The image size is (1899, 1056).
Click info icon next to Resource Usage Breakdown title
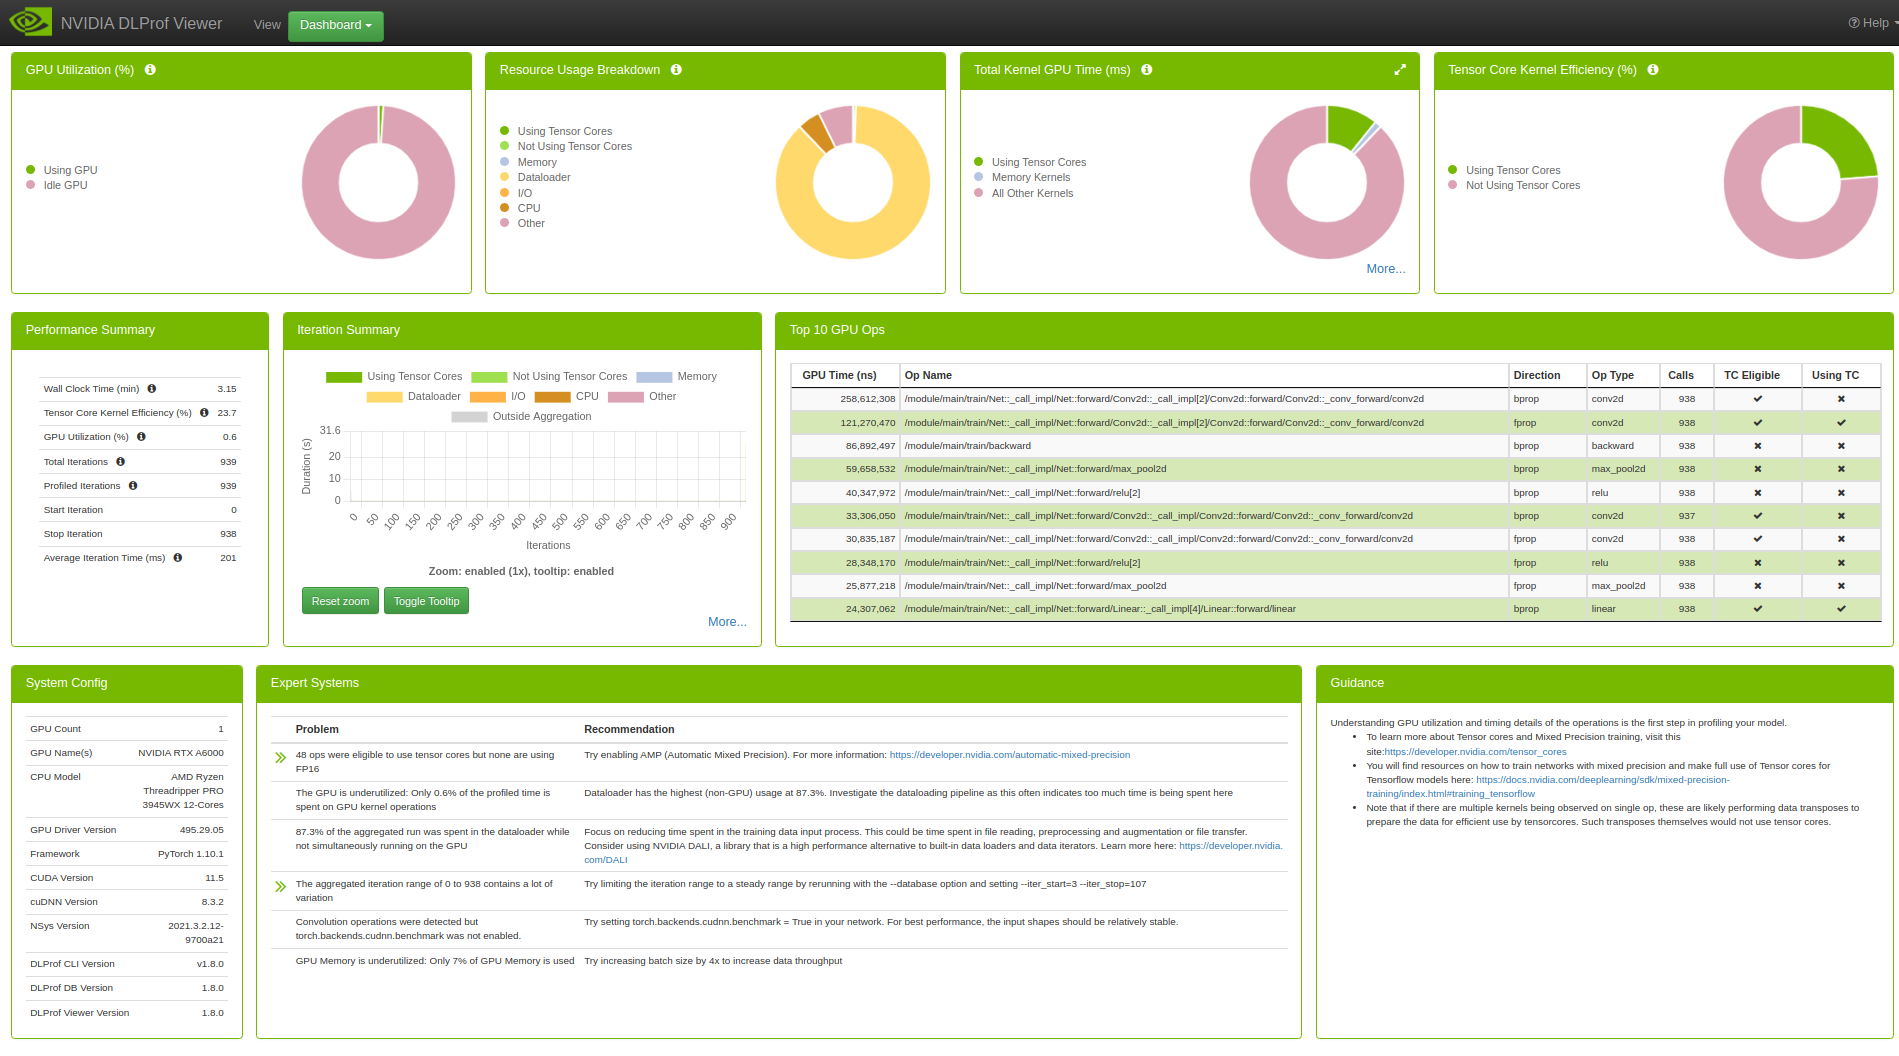tap(676, 70)
